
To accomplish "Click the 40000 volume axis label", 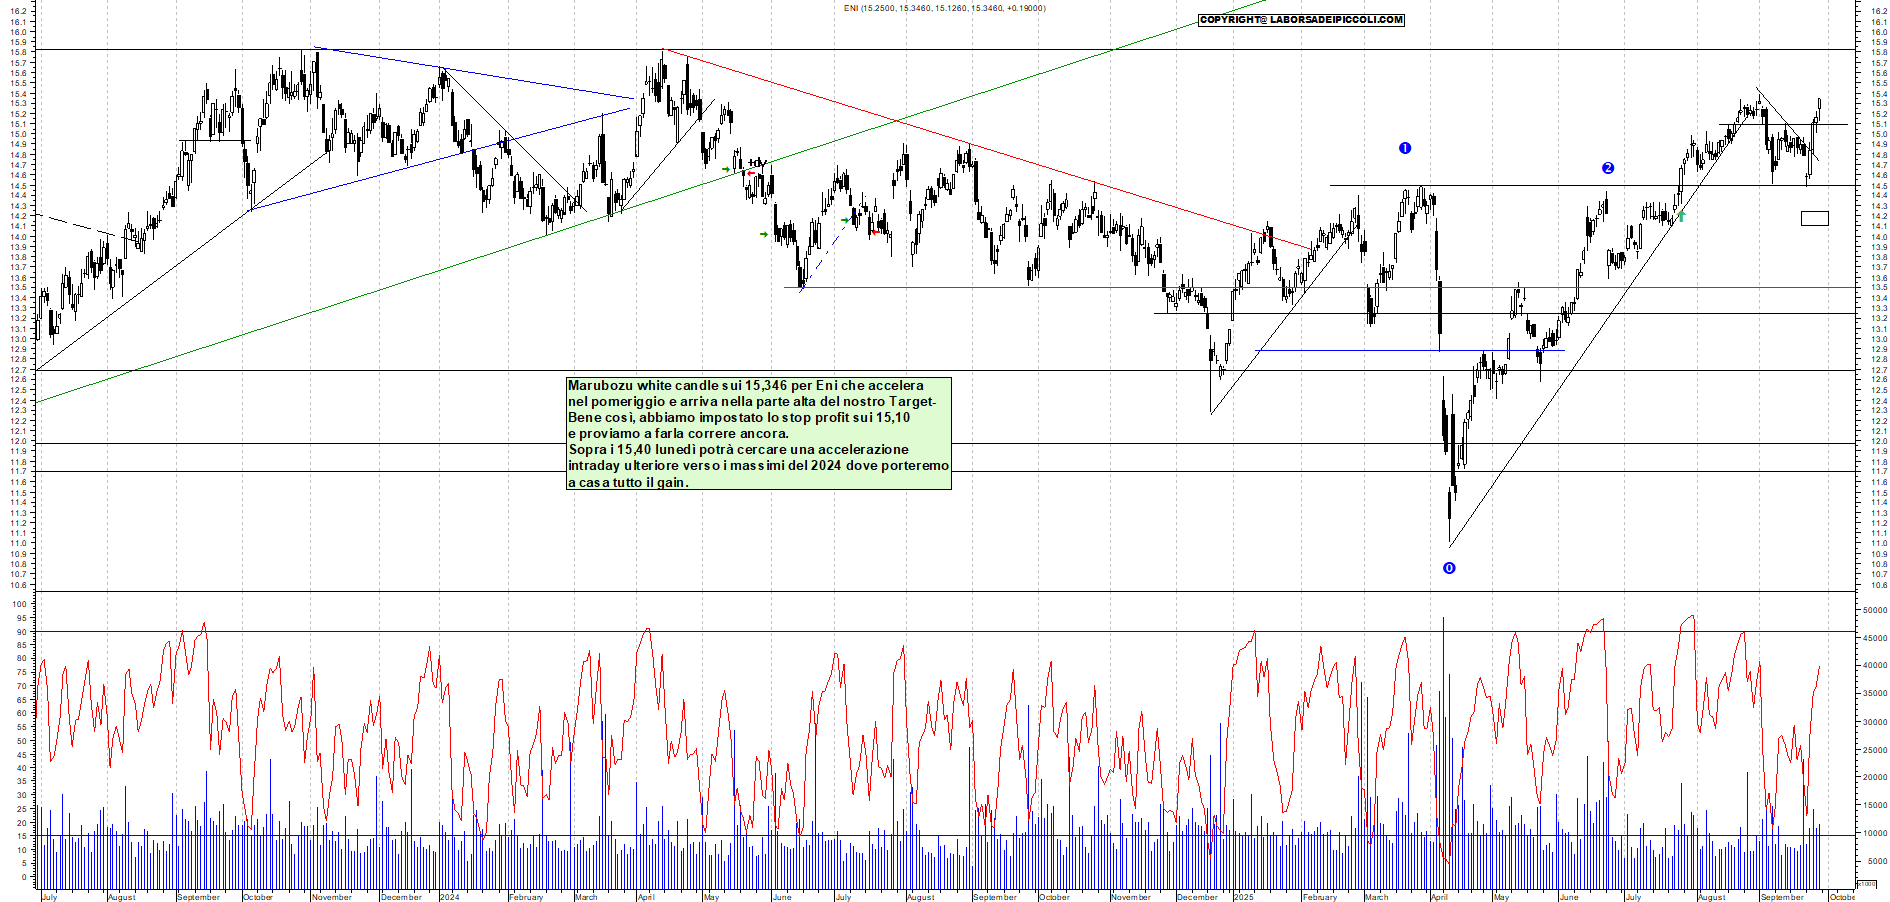I will [x=1875, y=665].
